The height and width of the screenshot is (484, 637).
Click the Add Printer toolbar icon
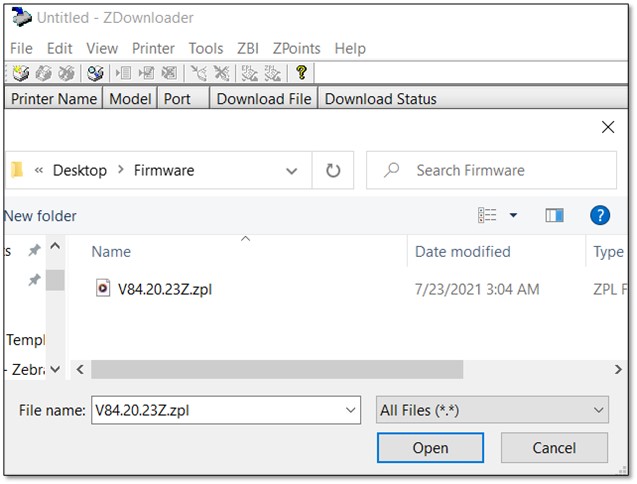[x=21, y=73]
